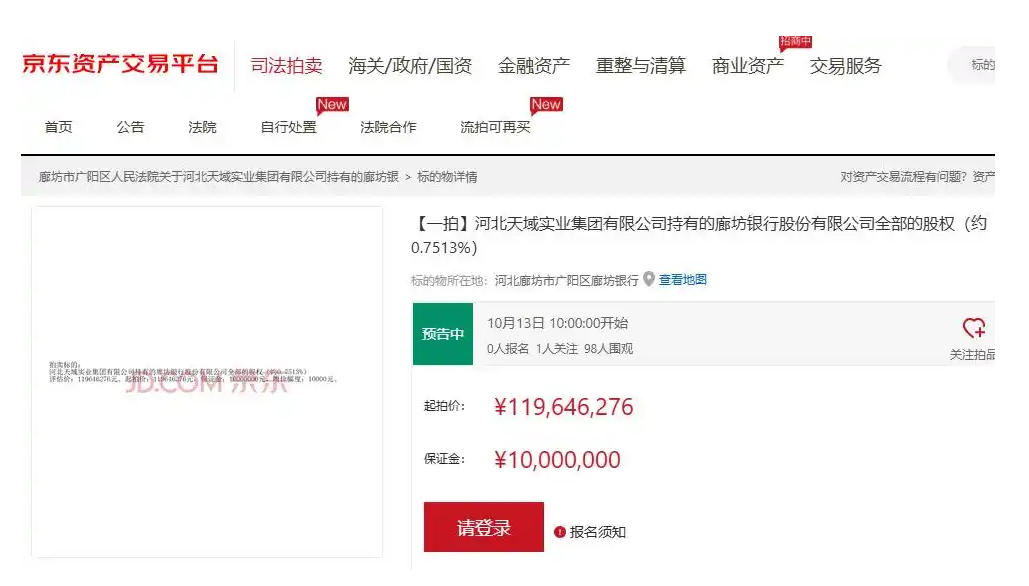
Task: Click the map pin location icon
Action: (x=648, y=279)
